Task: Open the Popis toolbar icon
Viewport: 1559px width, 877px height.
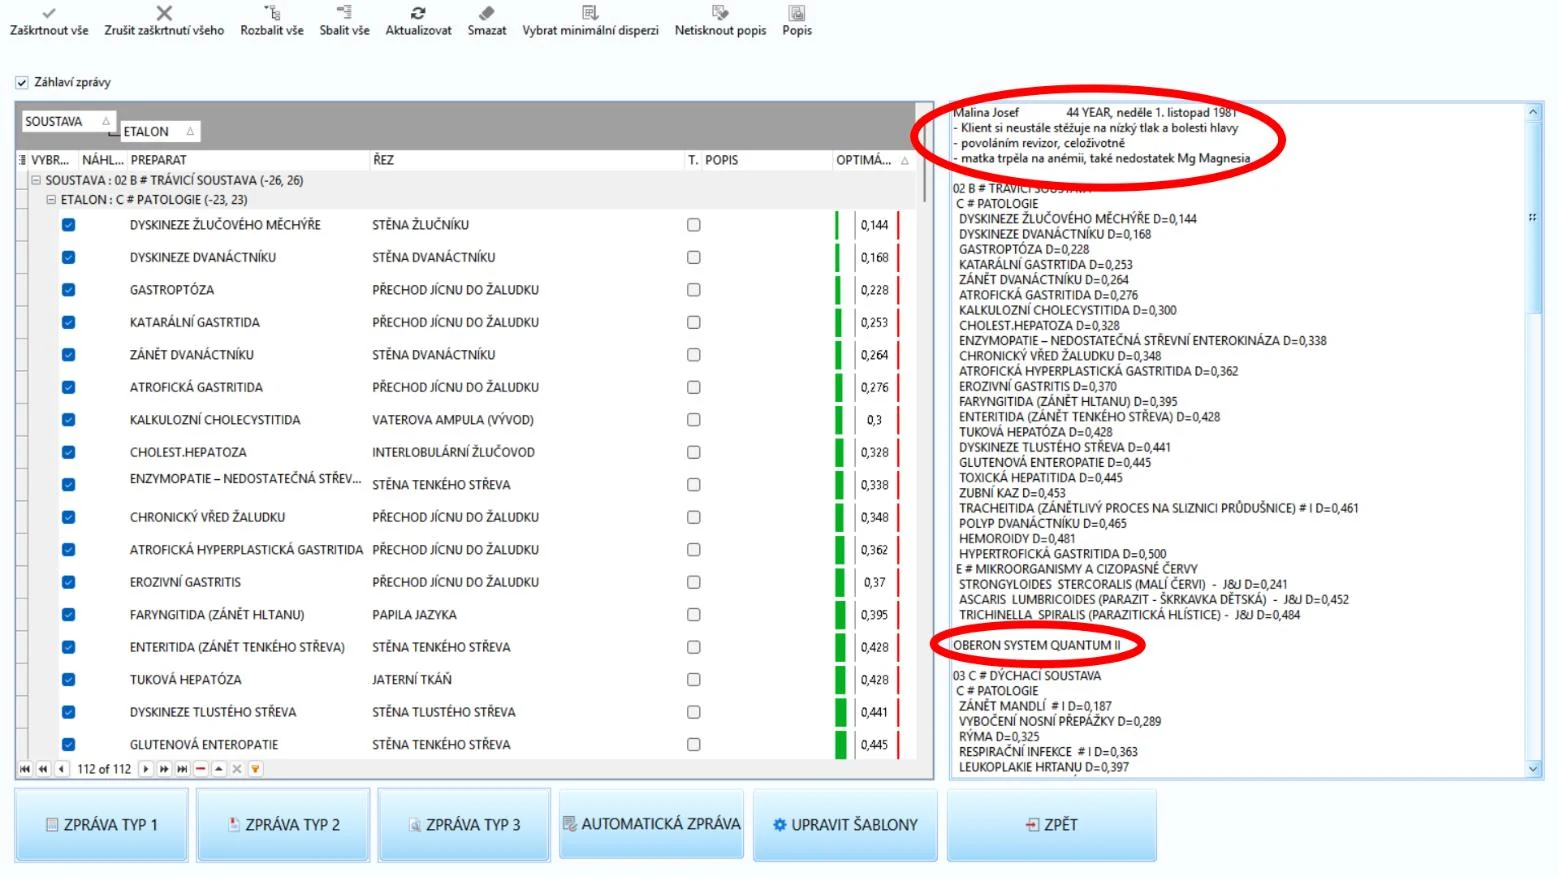Action: point(797,13)
